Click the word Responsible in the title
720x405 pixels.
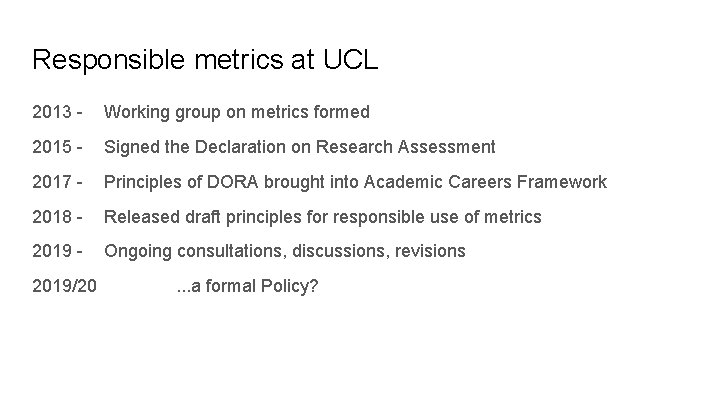tap(108, 60)
